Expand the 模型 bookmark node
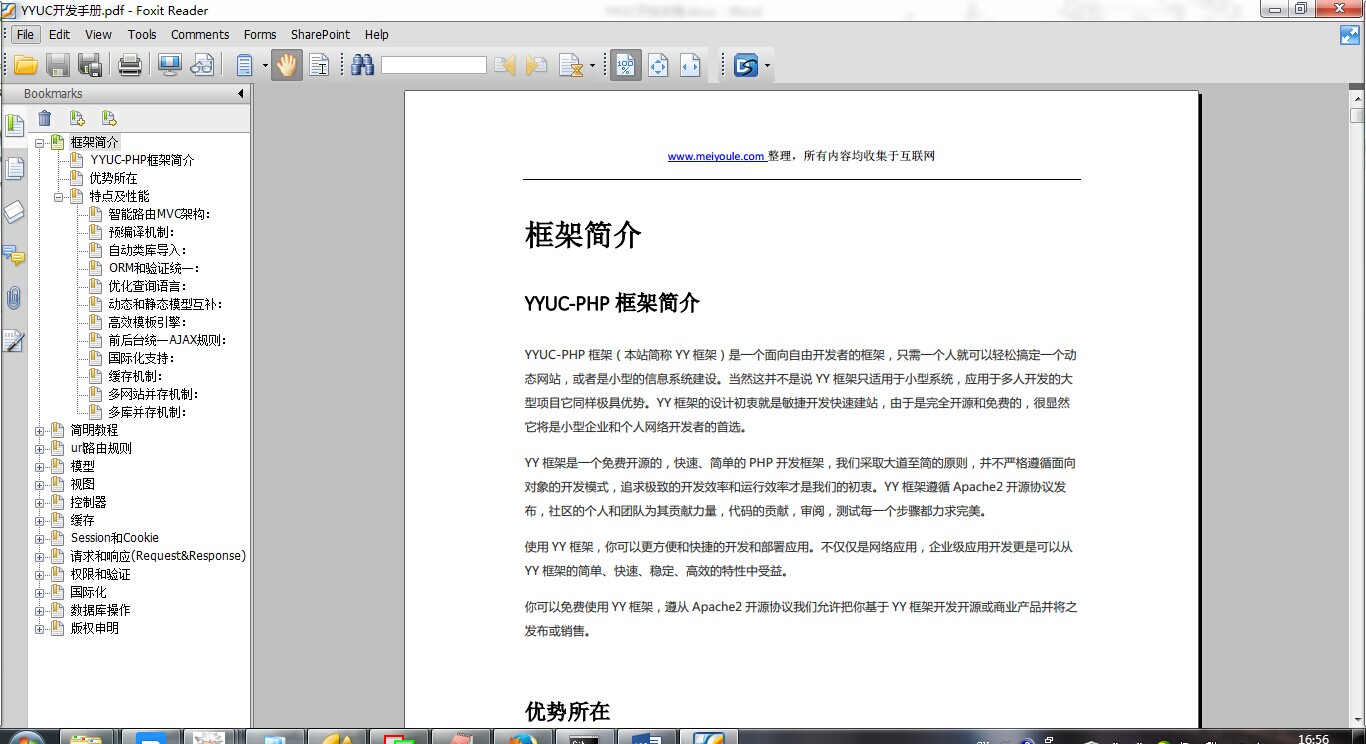 (x=40, y=466)
